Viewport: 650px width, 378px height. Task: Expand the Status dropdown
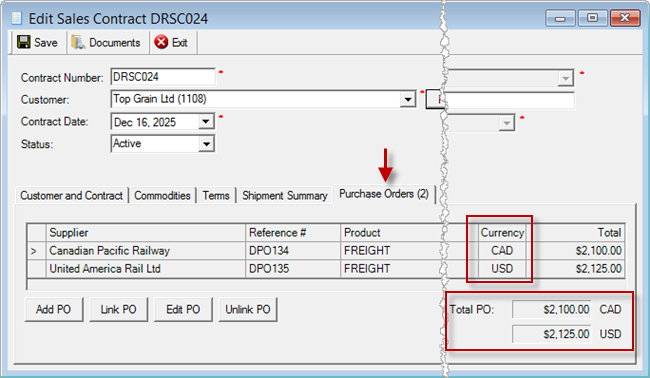point(206,144)
